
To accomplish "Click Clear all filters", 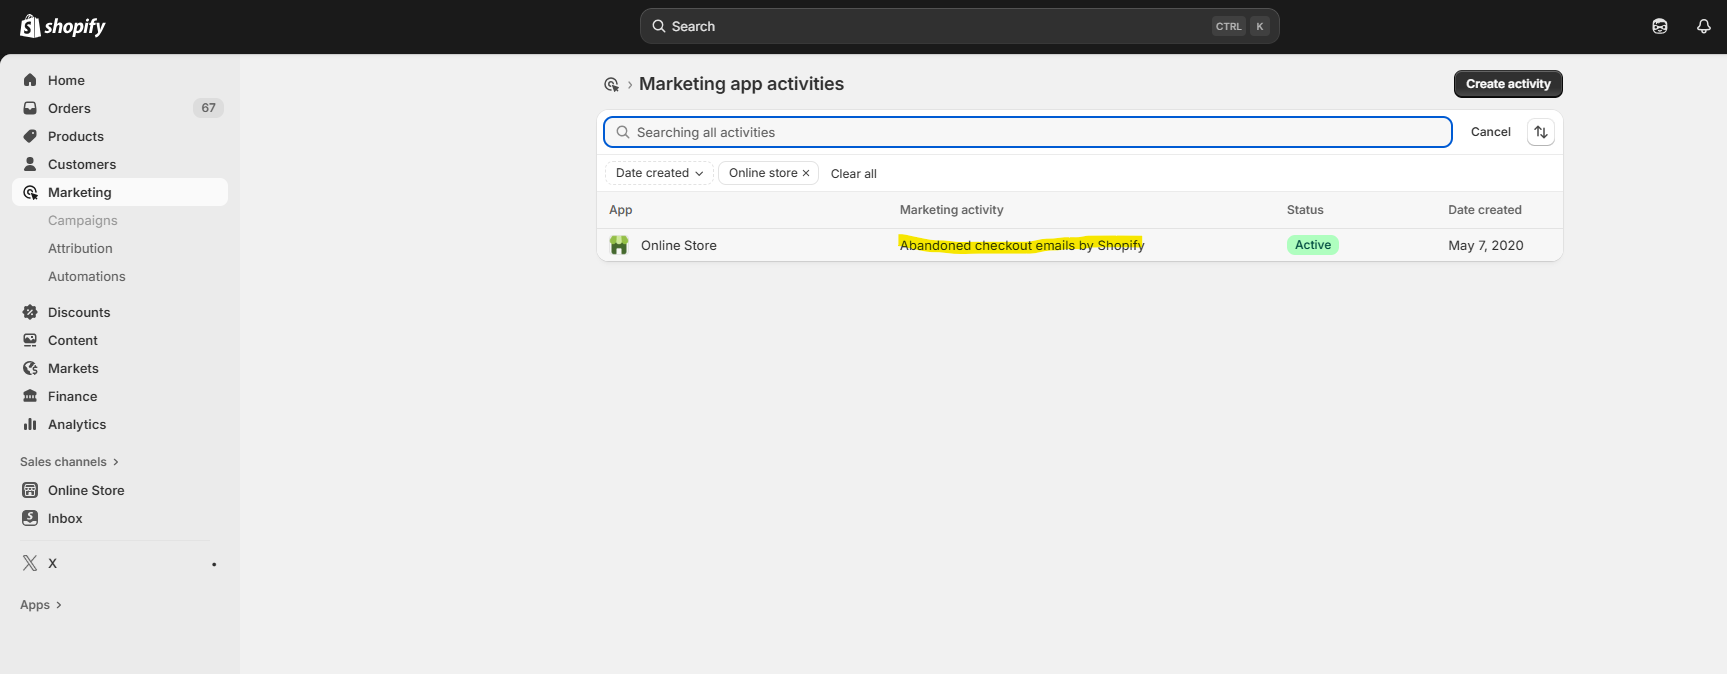I will coord(854,174).
